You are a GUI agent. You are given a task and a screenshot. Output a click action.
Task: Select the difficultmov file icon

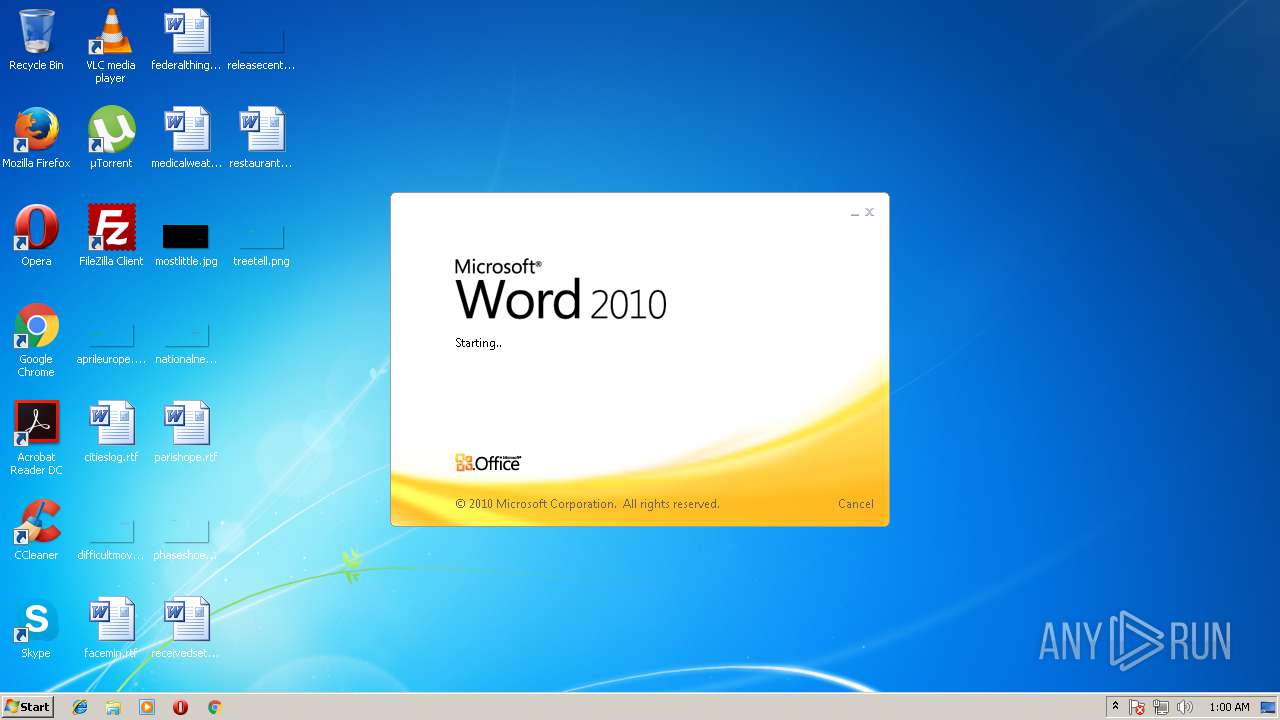tap(111, 538)
